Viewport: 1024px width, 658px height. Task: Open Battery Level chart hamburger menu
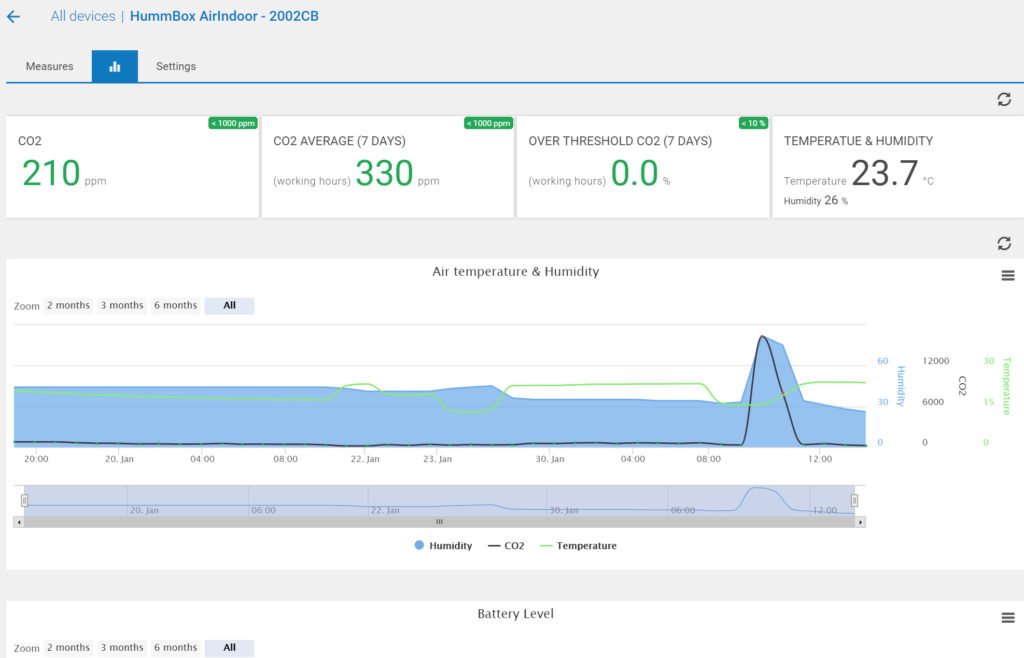[1008, 618]
